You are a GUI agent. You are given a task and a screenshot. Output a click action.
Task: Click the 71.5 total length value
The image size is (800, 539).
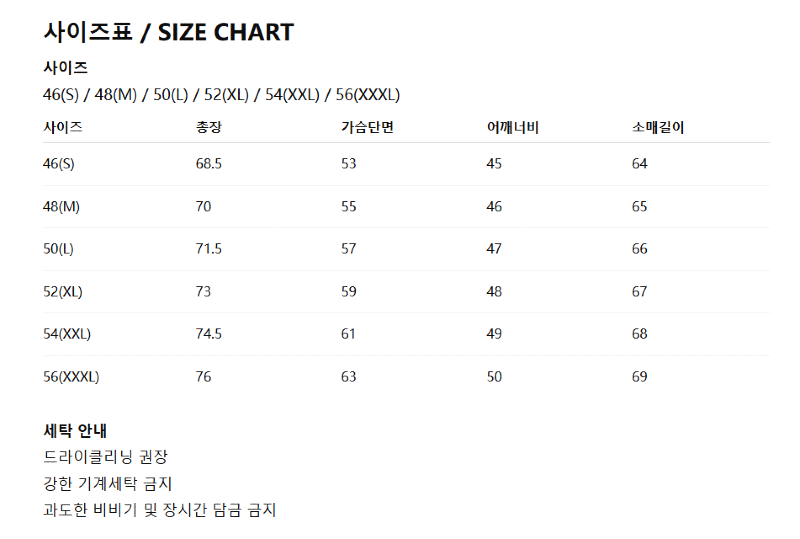coord(208,249)
